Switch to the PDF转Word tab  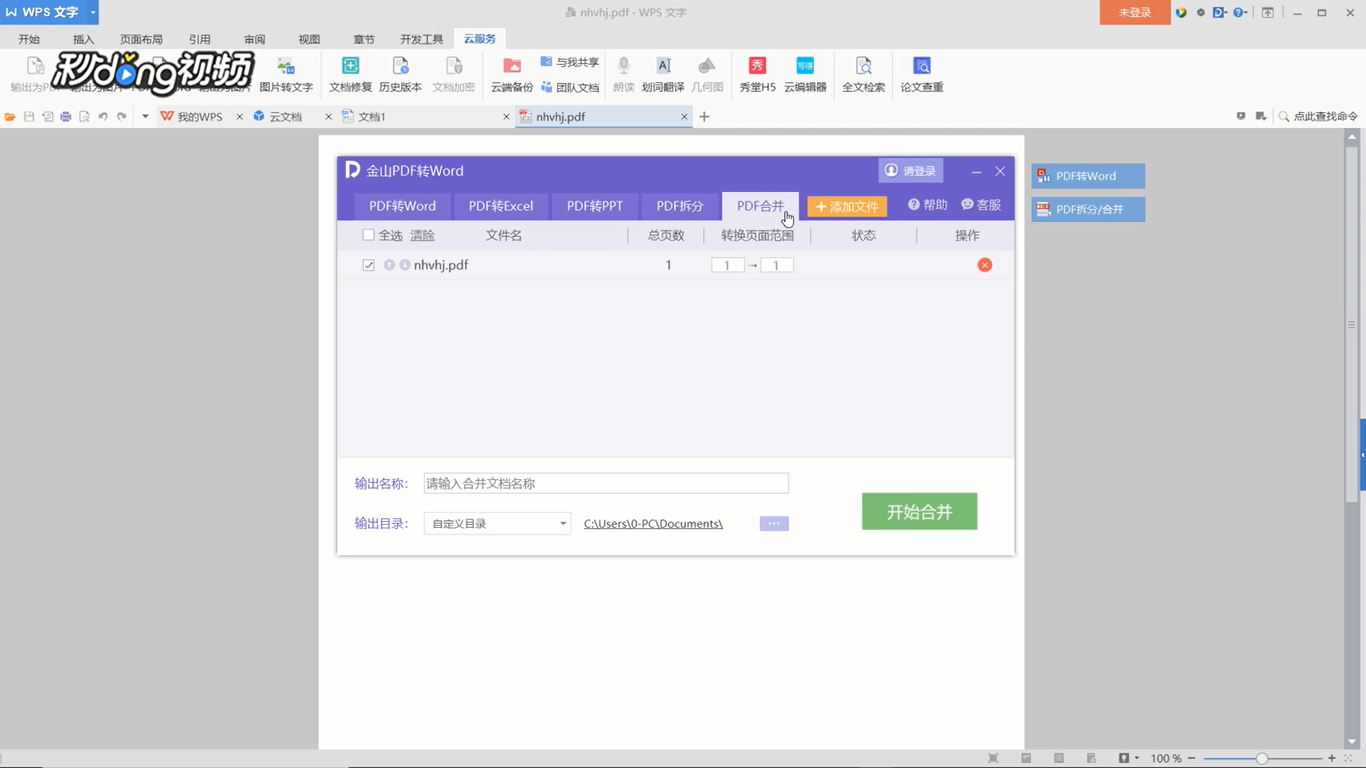tap(402, 206)
